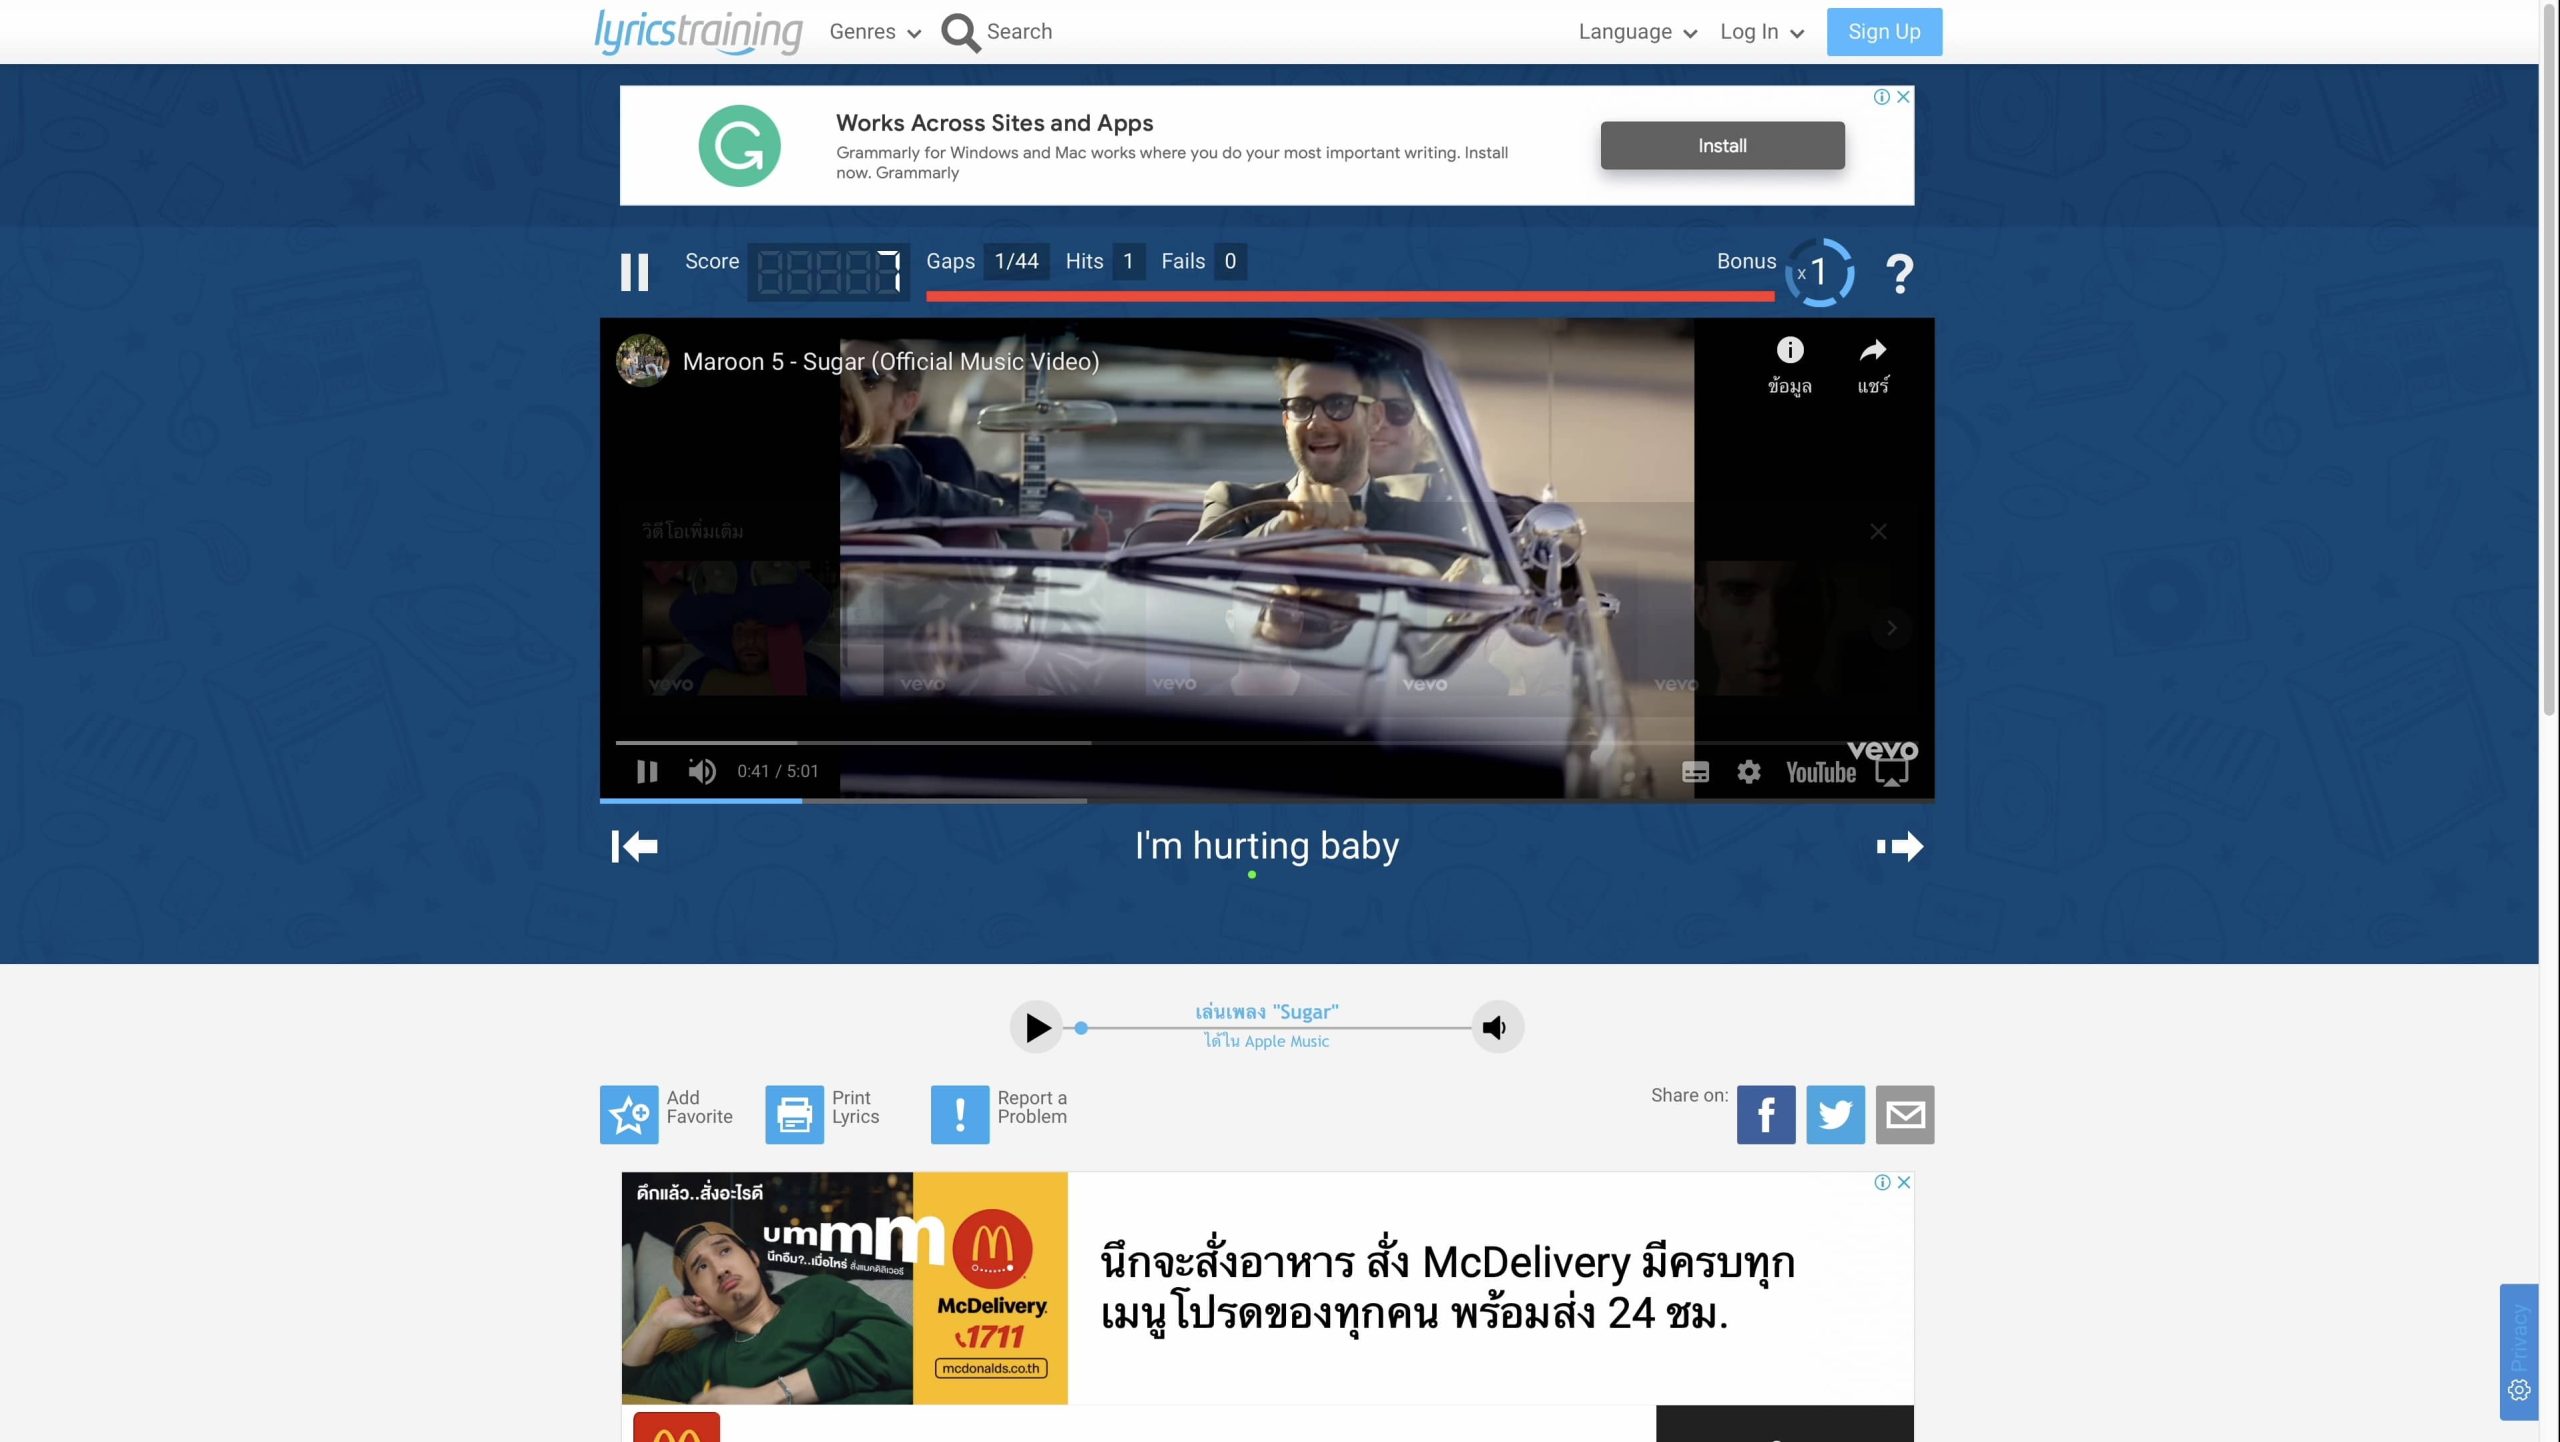
Task: Share the song by email
Action: 1904,1114
